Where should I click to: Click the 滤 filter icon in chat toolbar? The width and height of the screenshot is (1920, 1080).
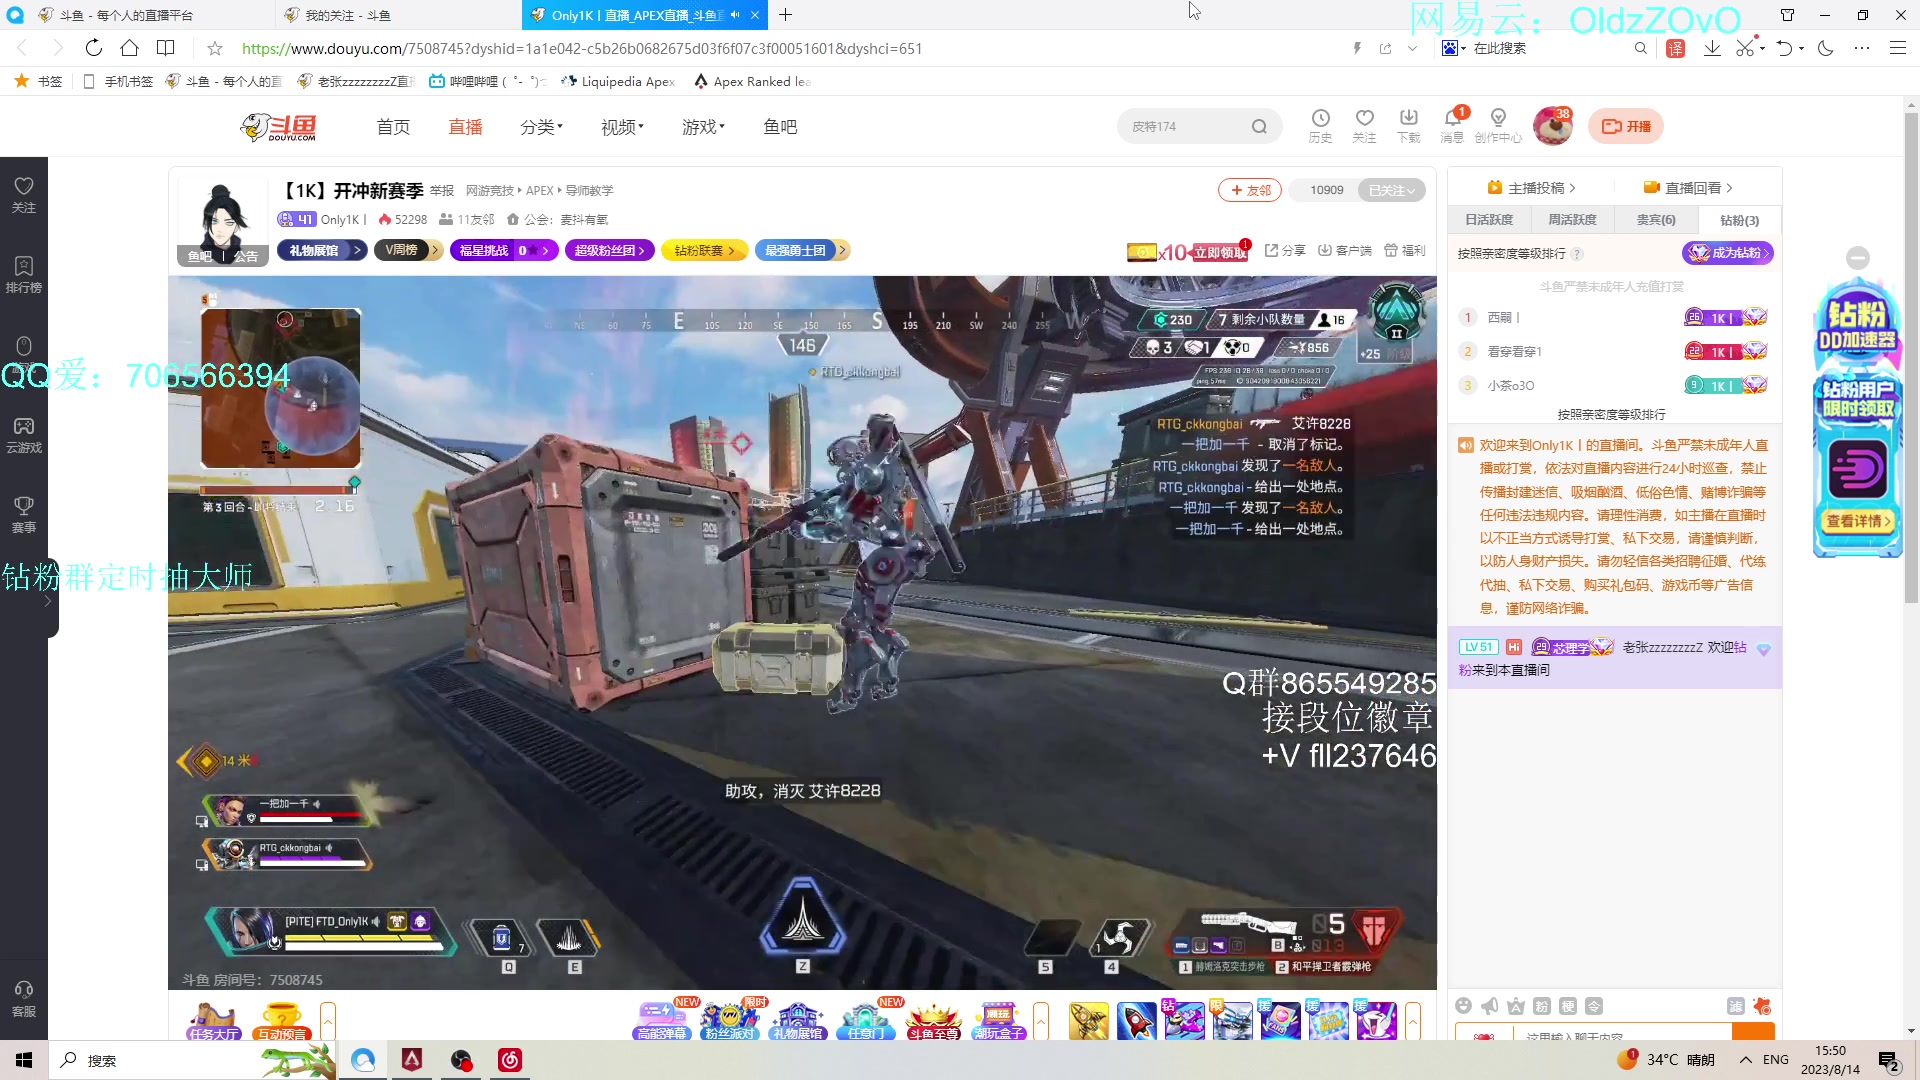(x=1736, y=1006)
